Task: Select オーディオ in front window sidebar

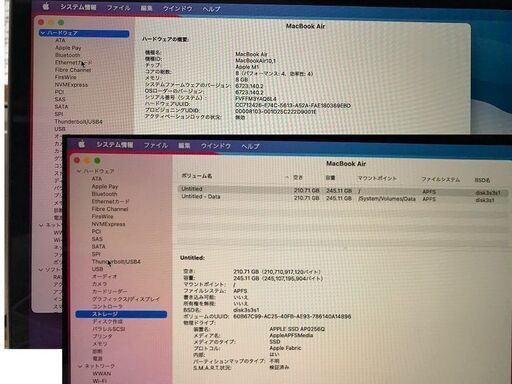Action: click(104, 276)
